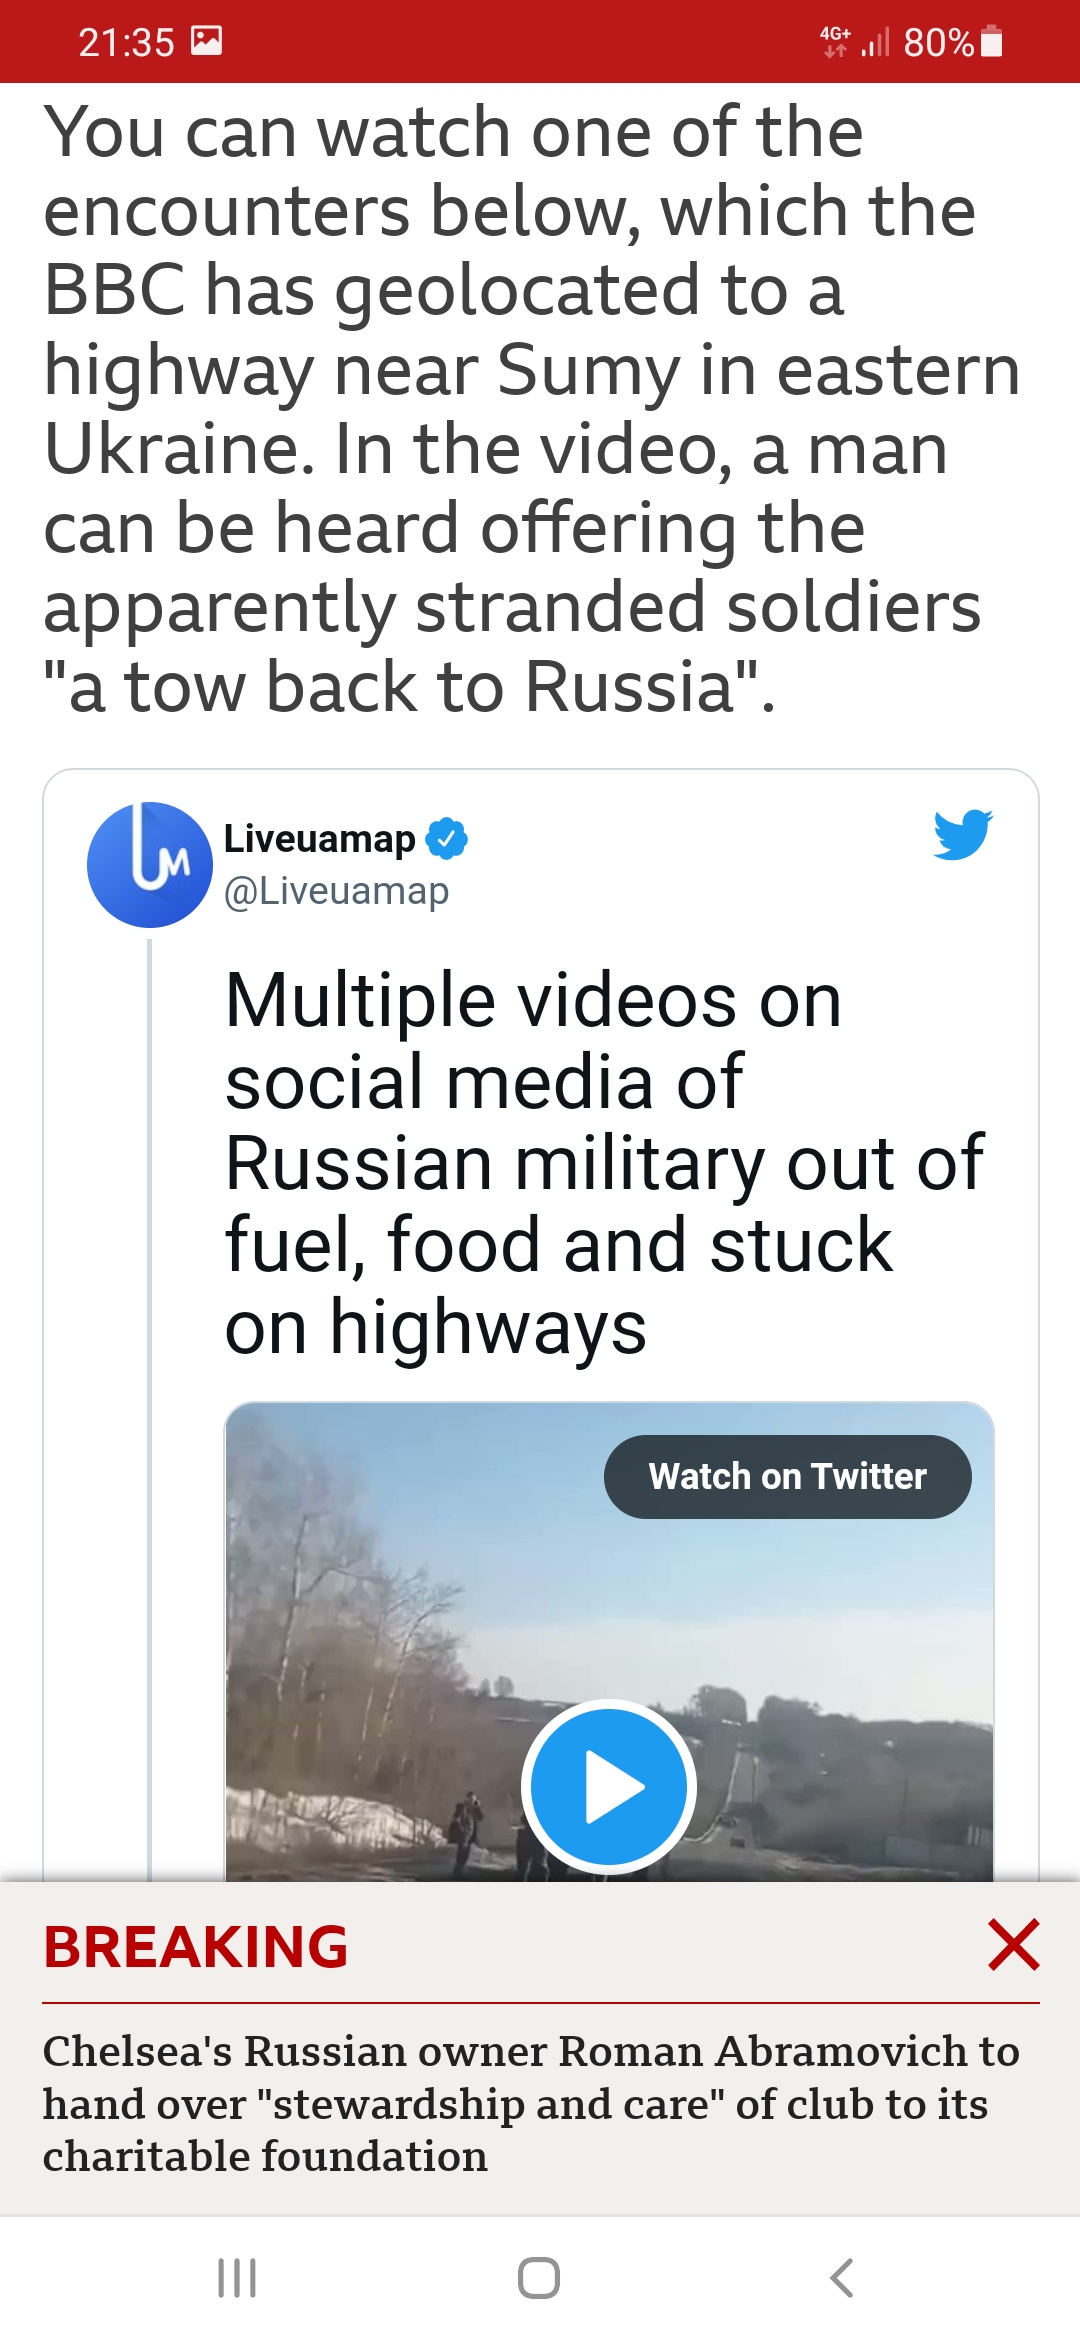Tap the battery status icon

click(x=992, y=42)
